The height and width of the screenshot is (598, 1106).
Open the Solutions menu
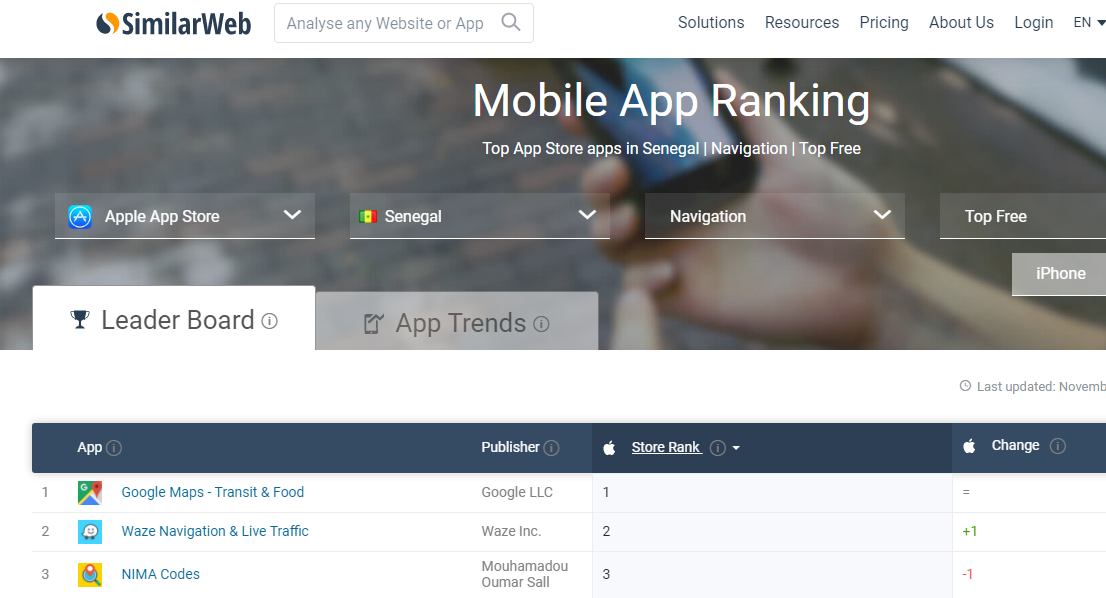click(x=711, y=23)
